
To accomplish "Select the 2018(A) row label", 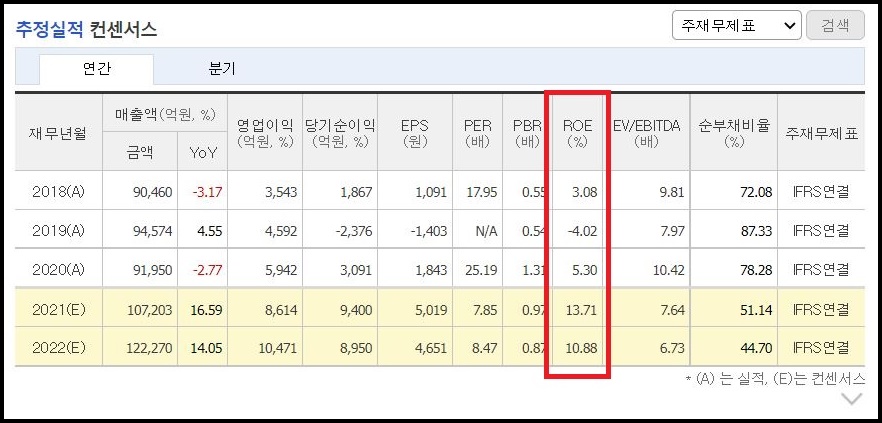I will [x=58, y=192].
